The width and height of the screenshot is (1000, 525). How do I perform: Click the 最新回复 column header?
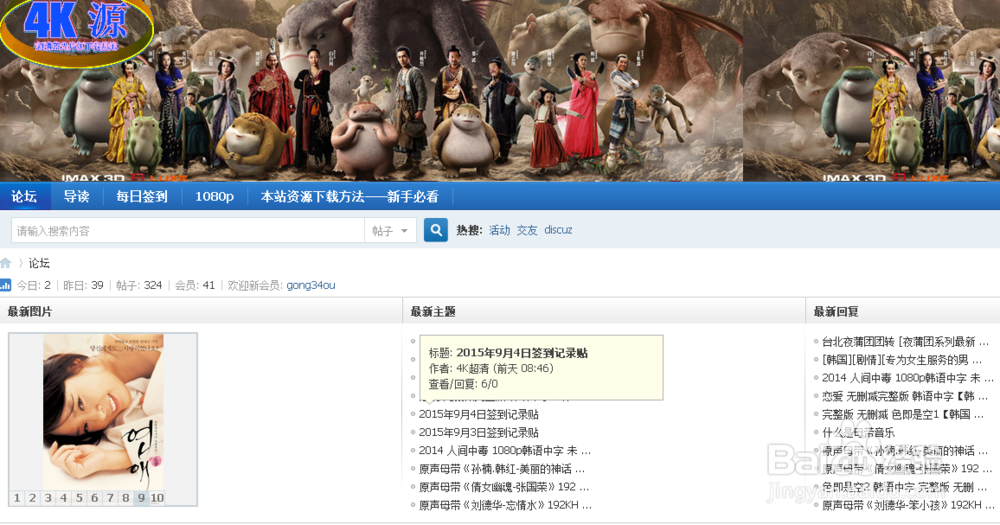(x=836, y=311)
